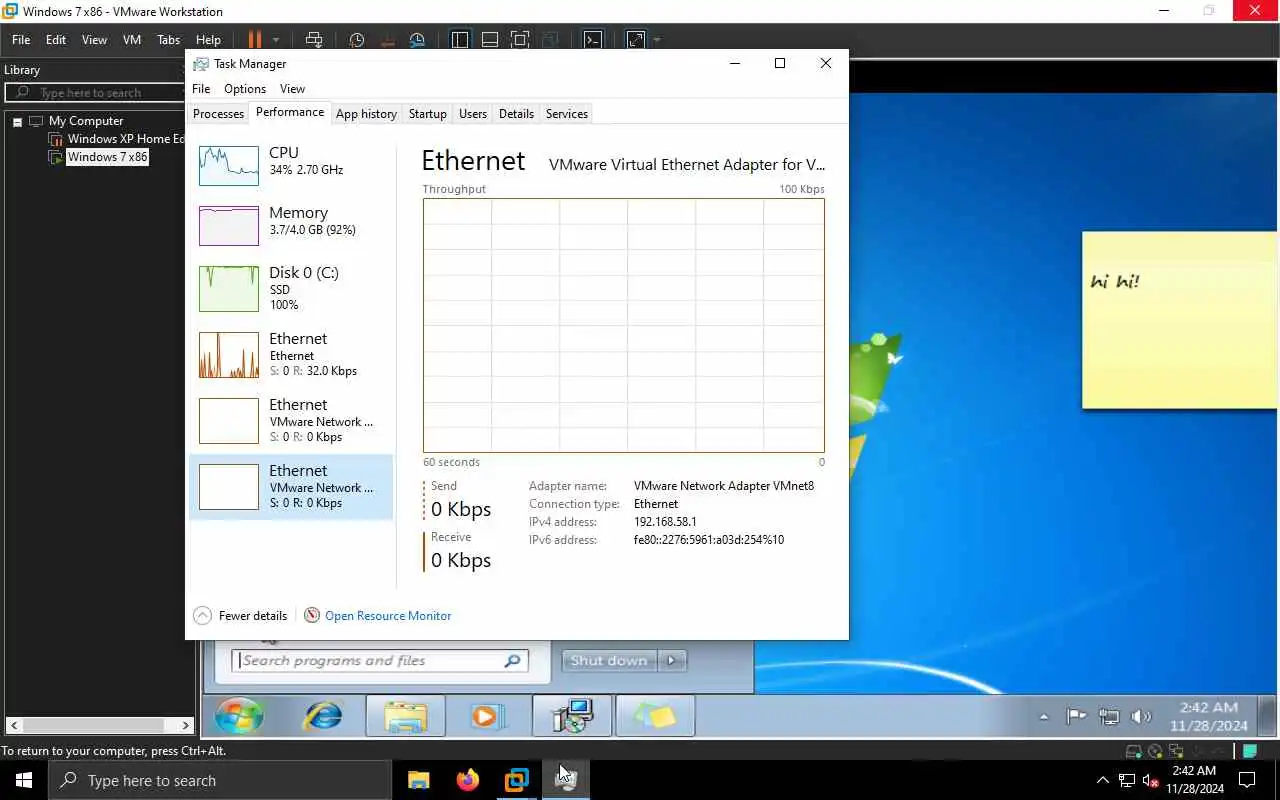Click Sticky Notes icon on Windows 7 taskbar
The width and height of the screenshot is (1280, 800).
coord(655,717)
